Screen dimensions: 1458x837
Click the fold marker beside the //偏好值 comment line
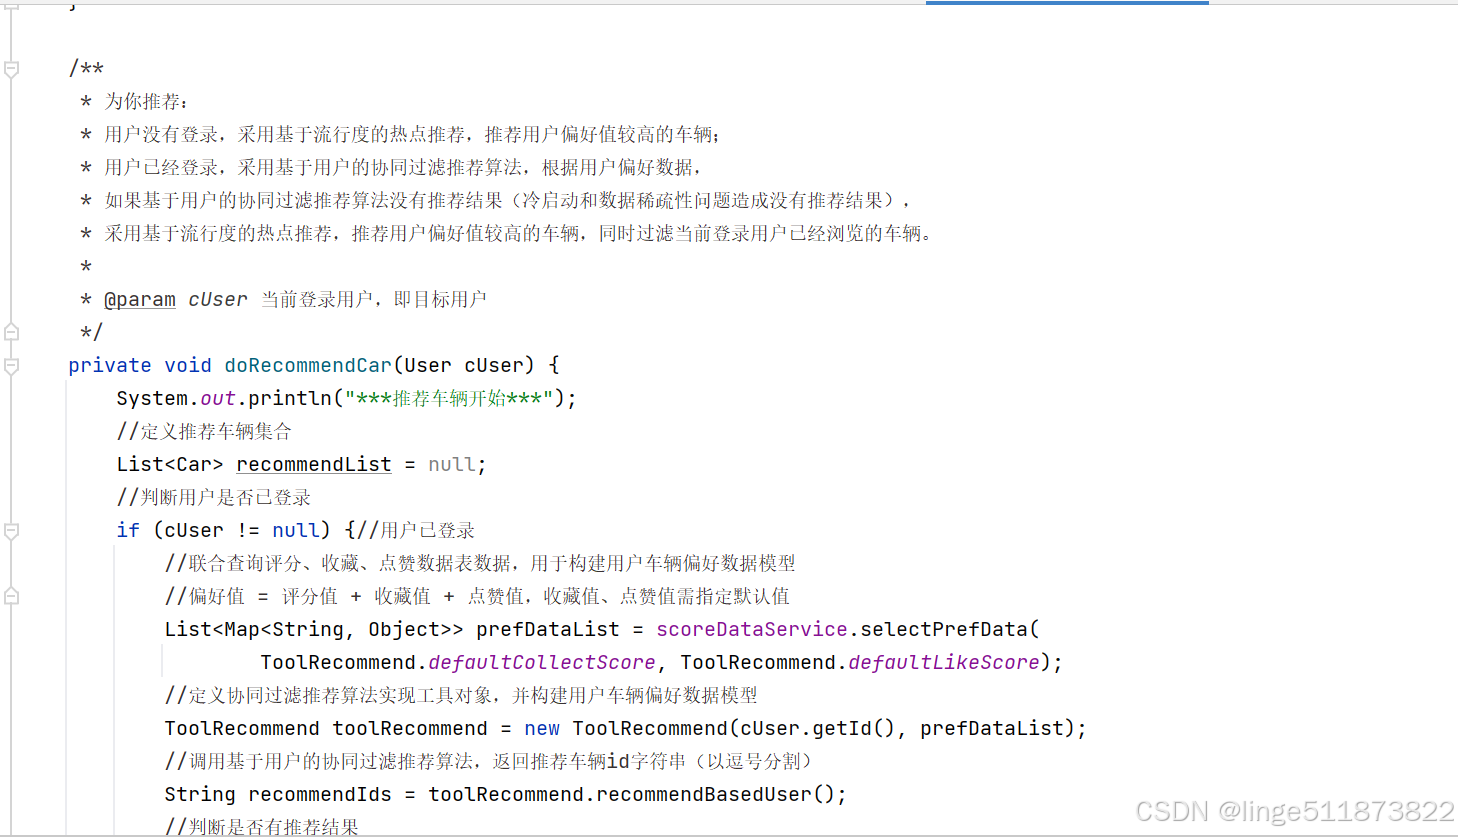12,596
